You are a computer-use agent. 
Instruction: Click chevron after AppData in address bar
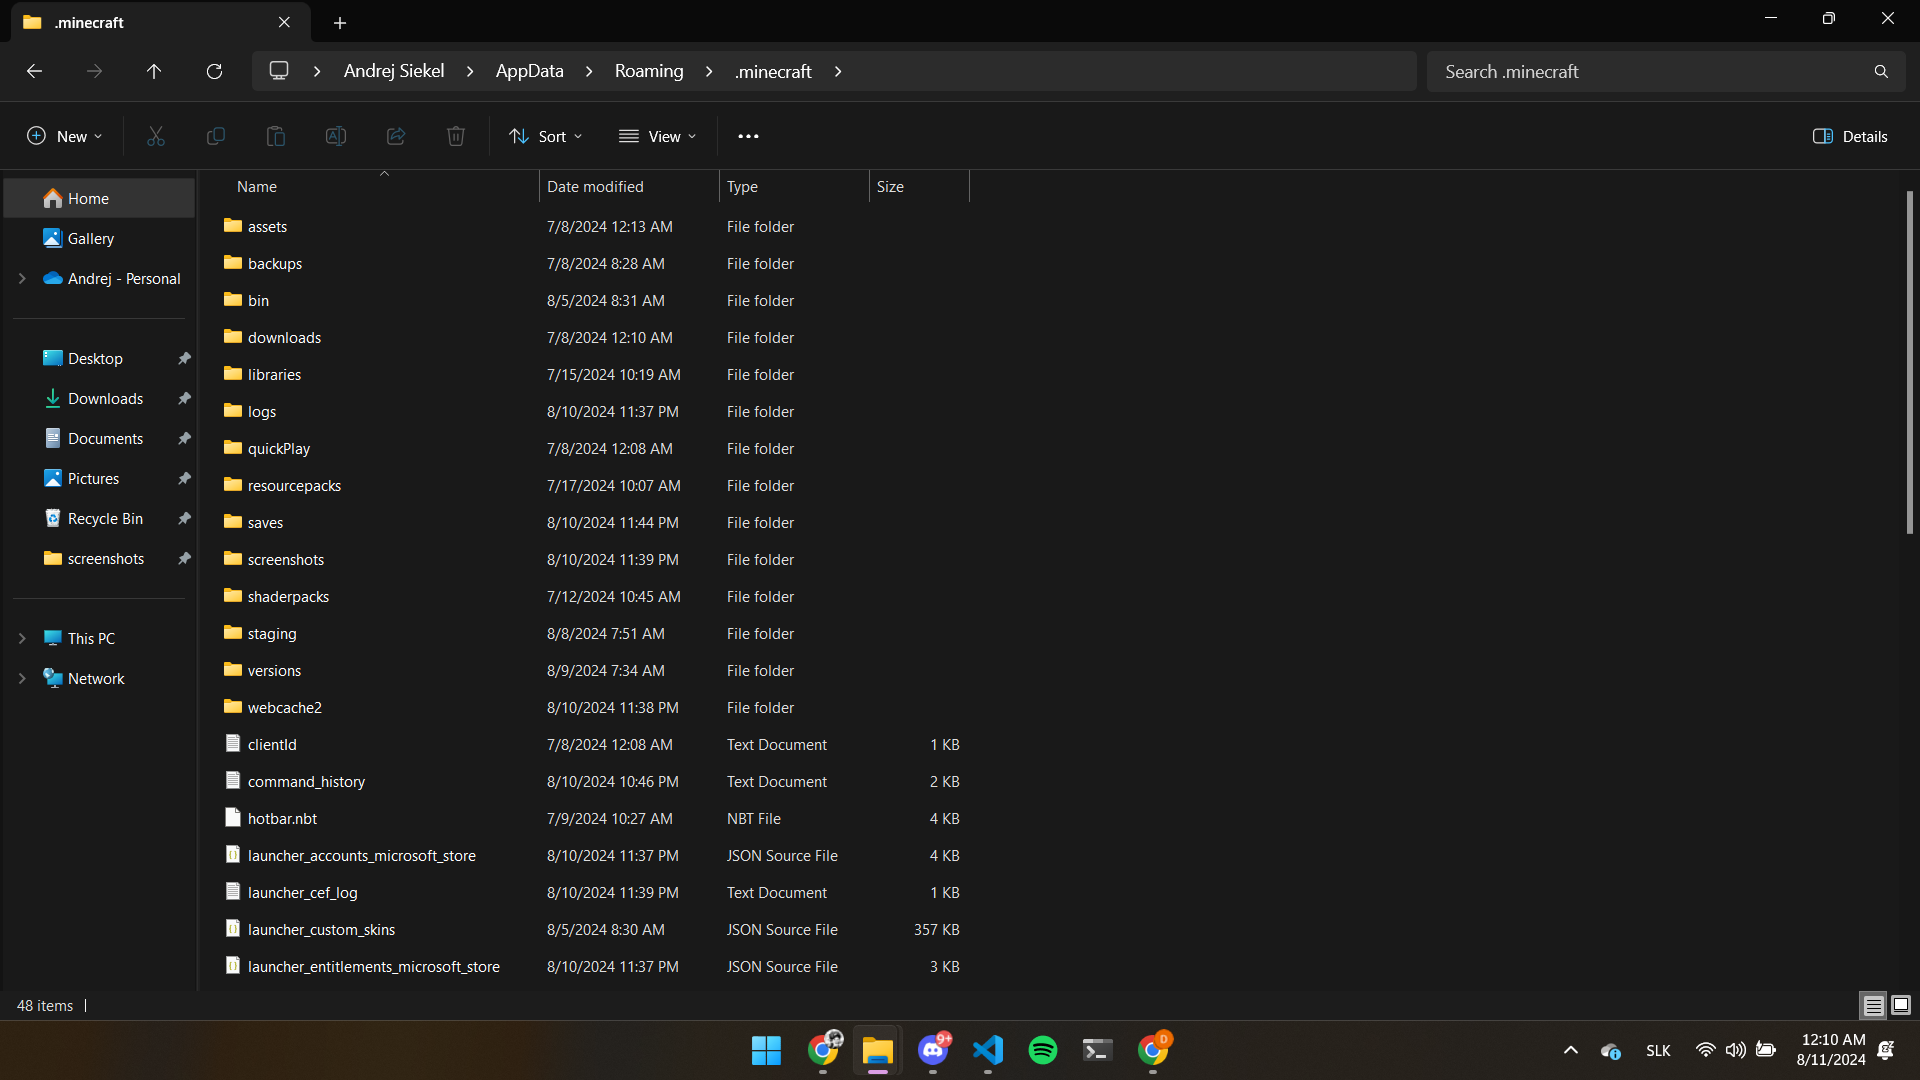(589, 71)
